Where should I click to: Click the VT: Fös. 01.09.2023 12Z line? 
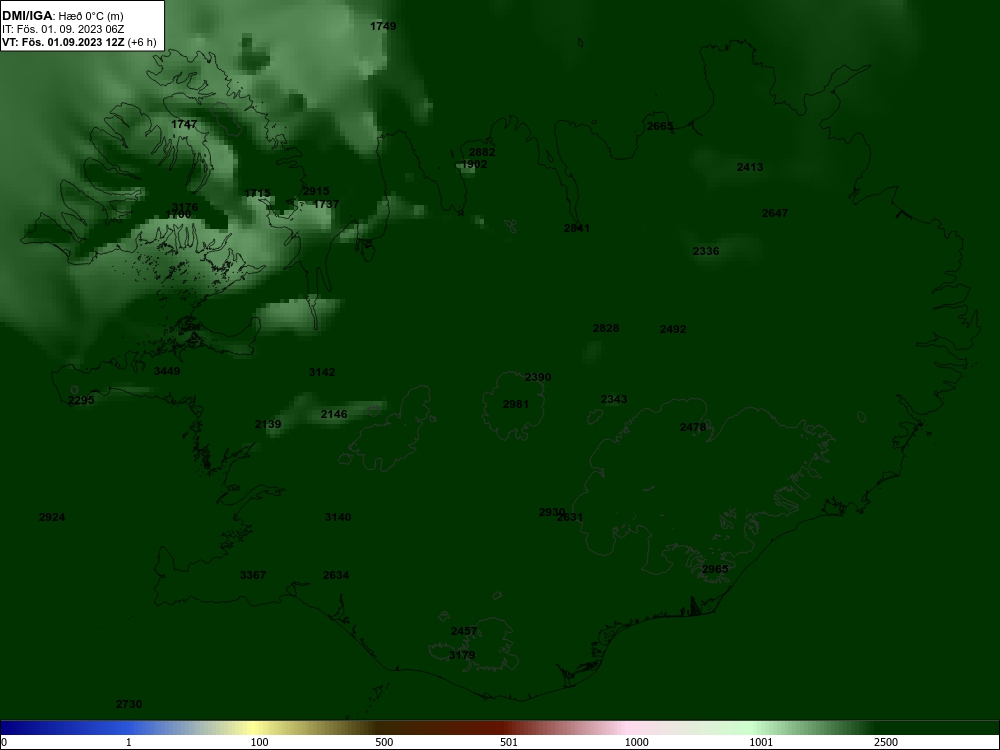point(78,42)
